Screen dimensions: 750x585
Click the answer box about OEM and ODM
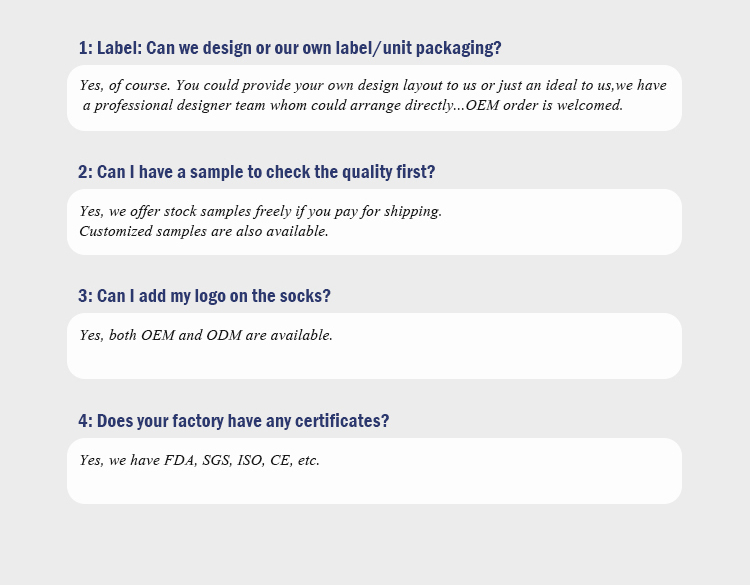pos(374,346)
